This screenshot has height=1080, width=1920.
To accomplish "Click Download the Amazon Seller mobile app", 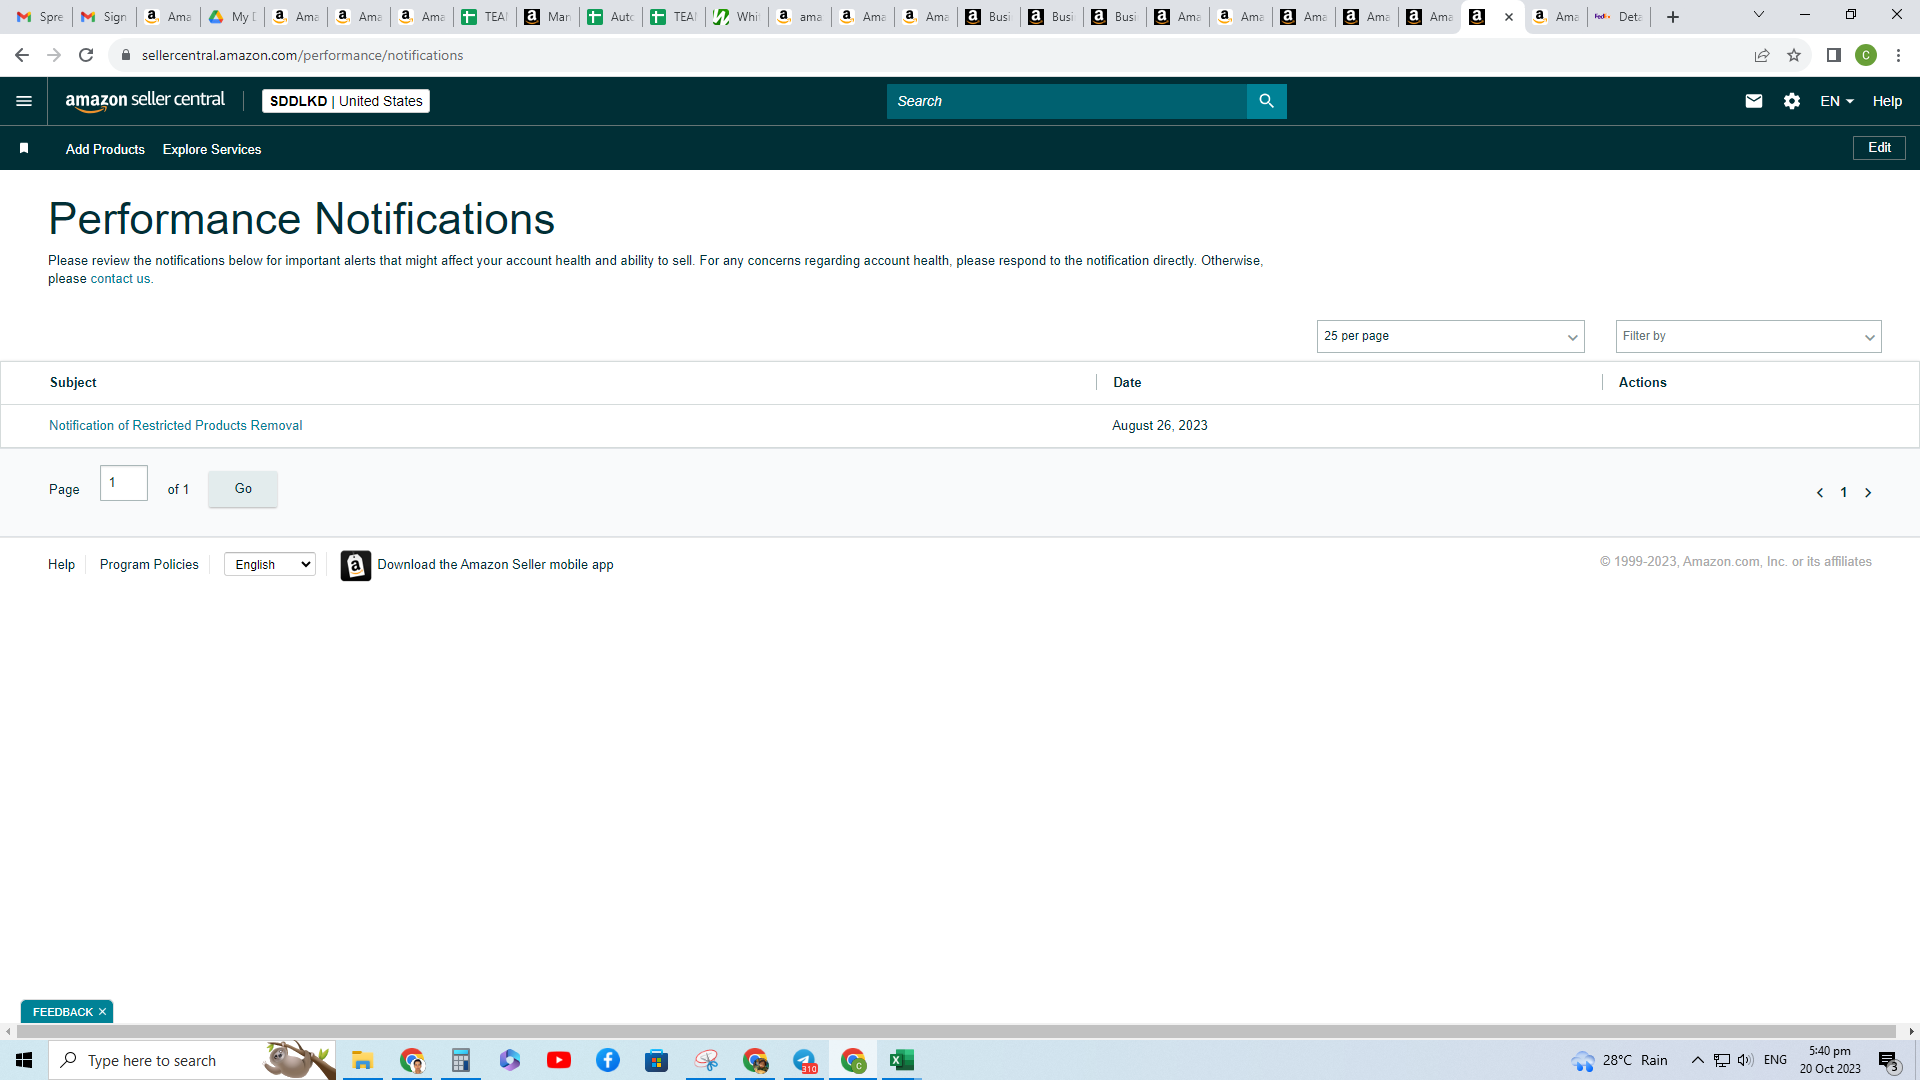I will [x=495, y=565].
